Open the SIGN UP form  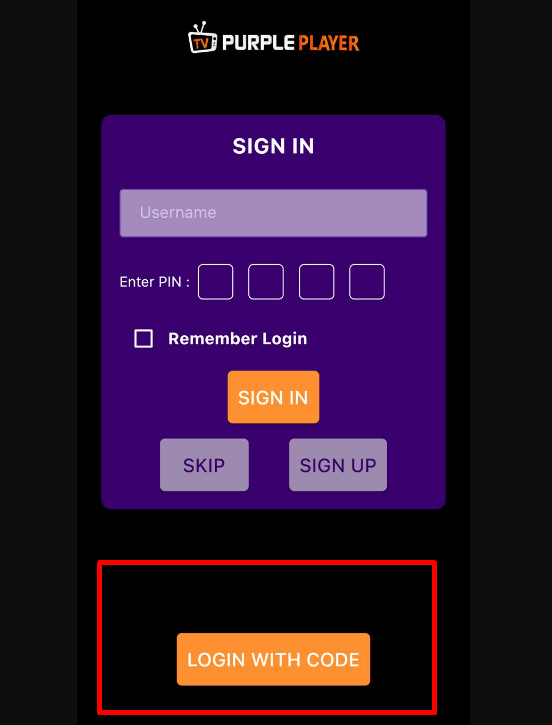click(x=338, y=465)
